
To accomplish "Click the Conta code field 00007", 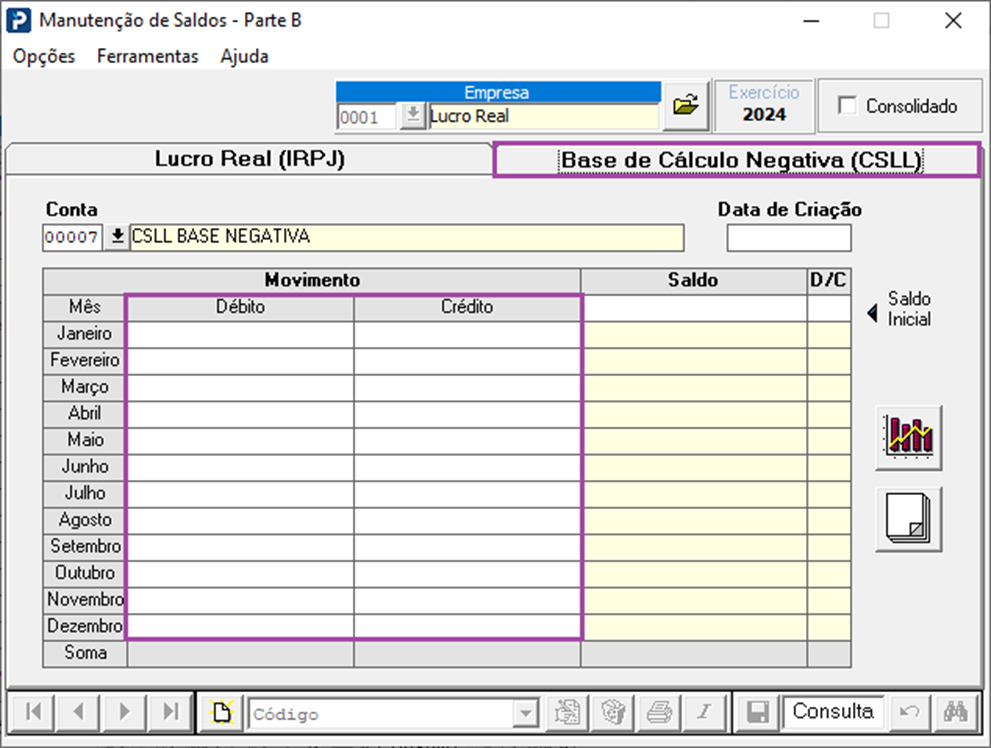I will point(72,238).
